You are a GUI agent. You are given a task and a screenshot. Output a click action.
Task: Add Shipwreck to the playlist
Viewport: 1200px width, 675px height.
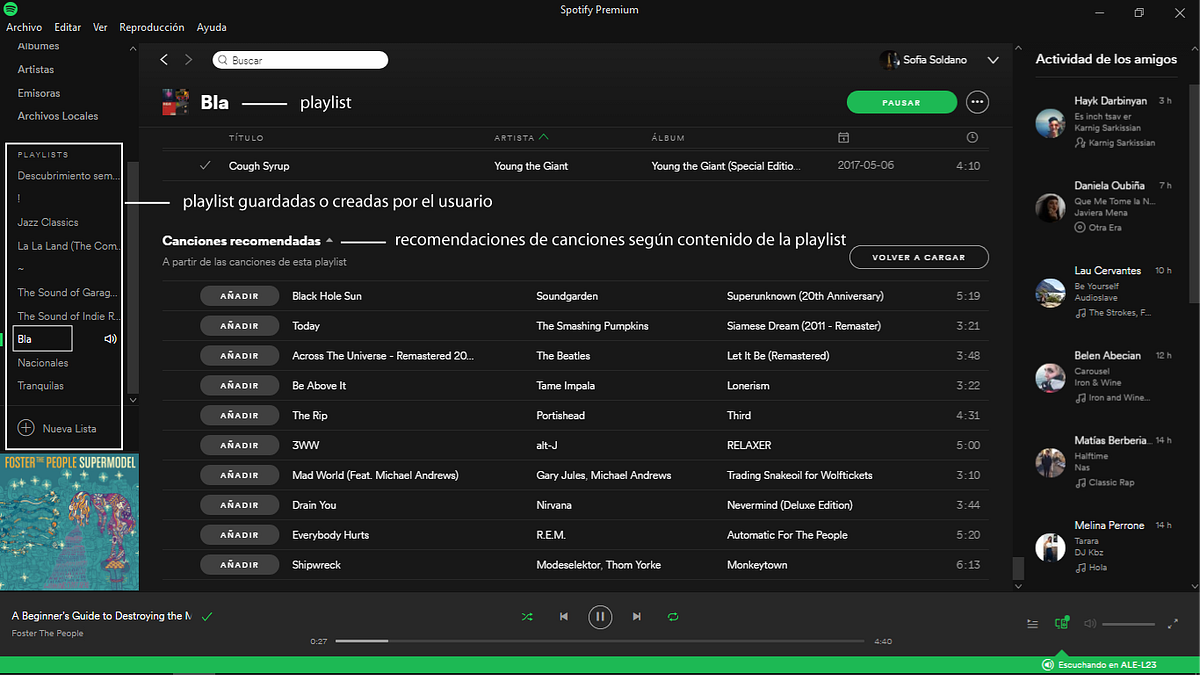point(239,565)
